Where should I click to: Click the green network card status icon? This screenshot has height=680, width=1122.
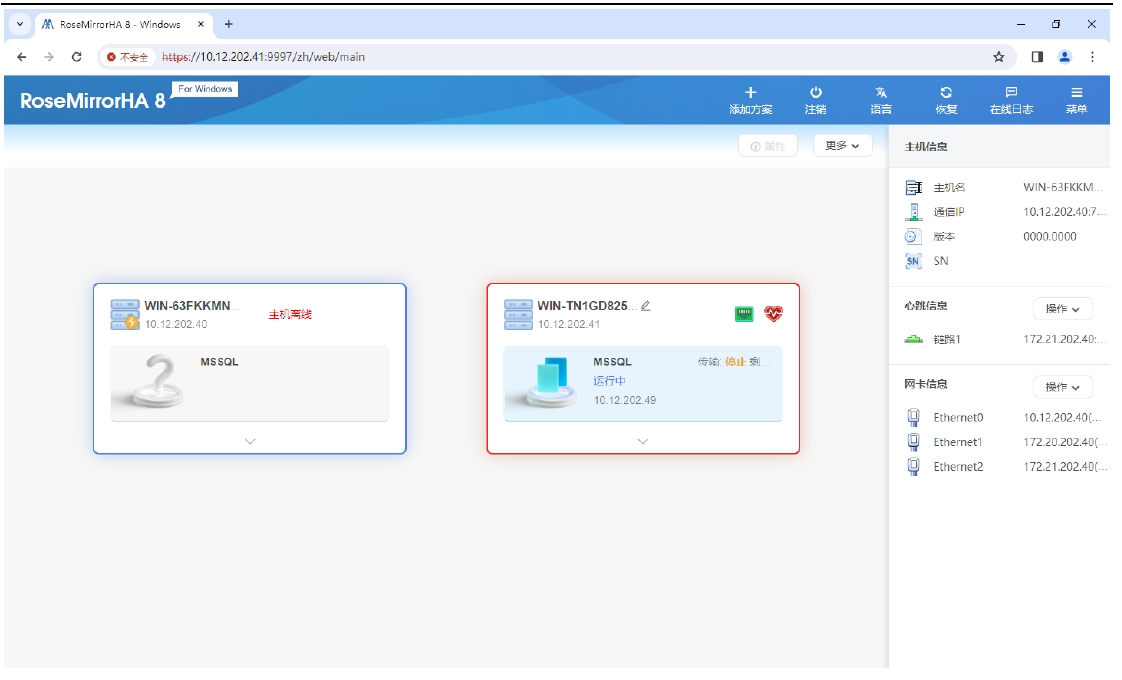[x=744, y=314]
